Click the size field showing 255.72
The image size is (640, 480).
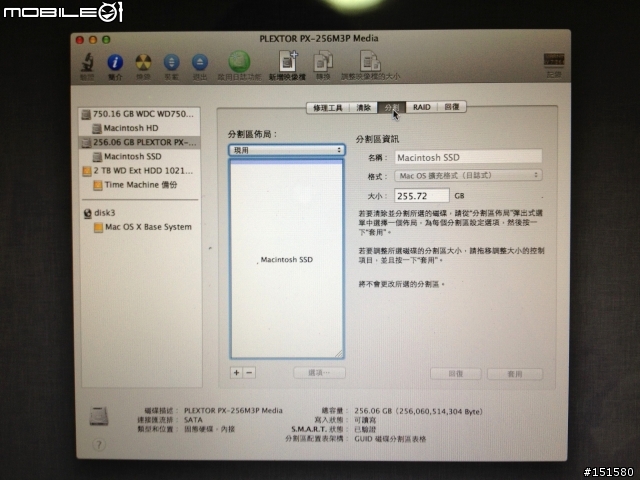422,196
